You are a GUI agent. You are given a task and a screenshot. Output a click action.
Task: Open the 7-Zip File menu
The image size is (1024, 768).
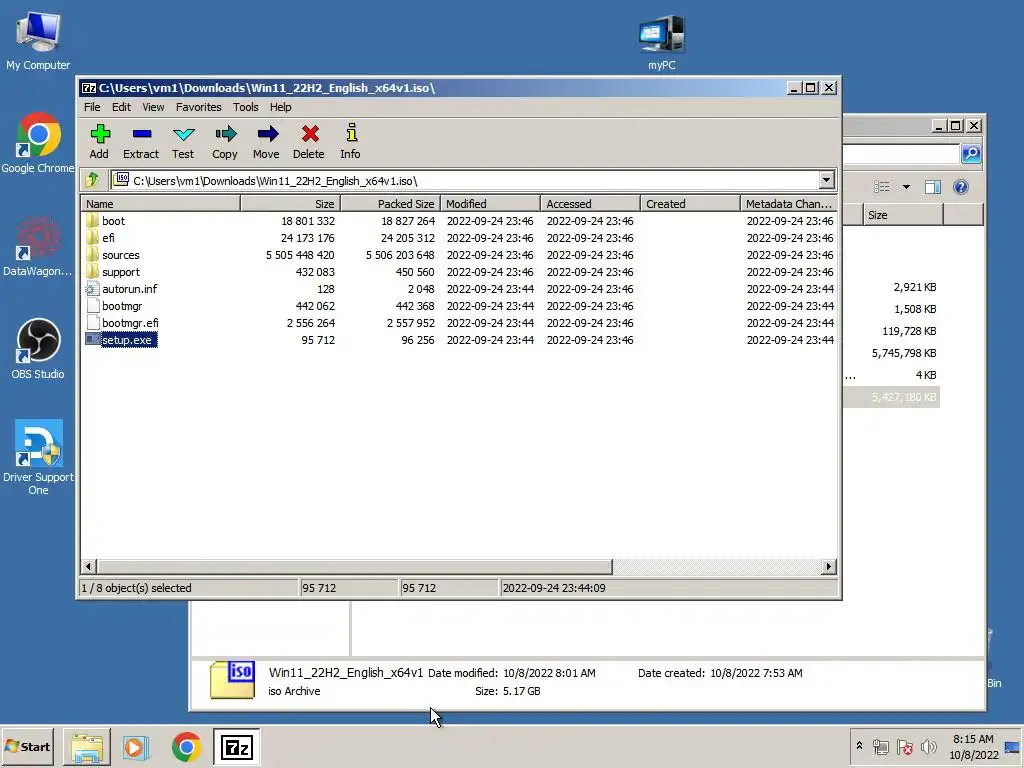(92, 107)
